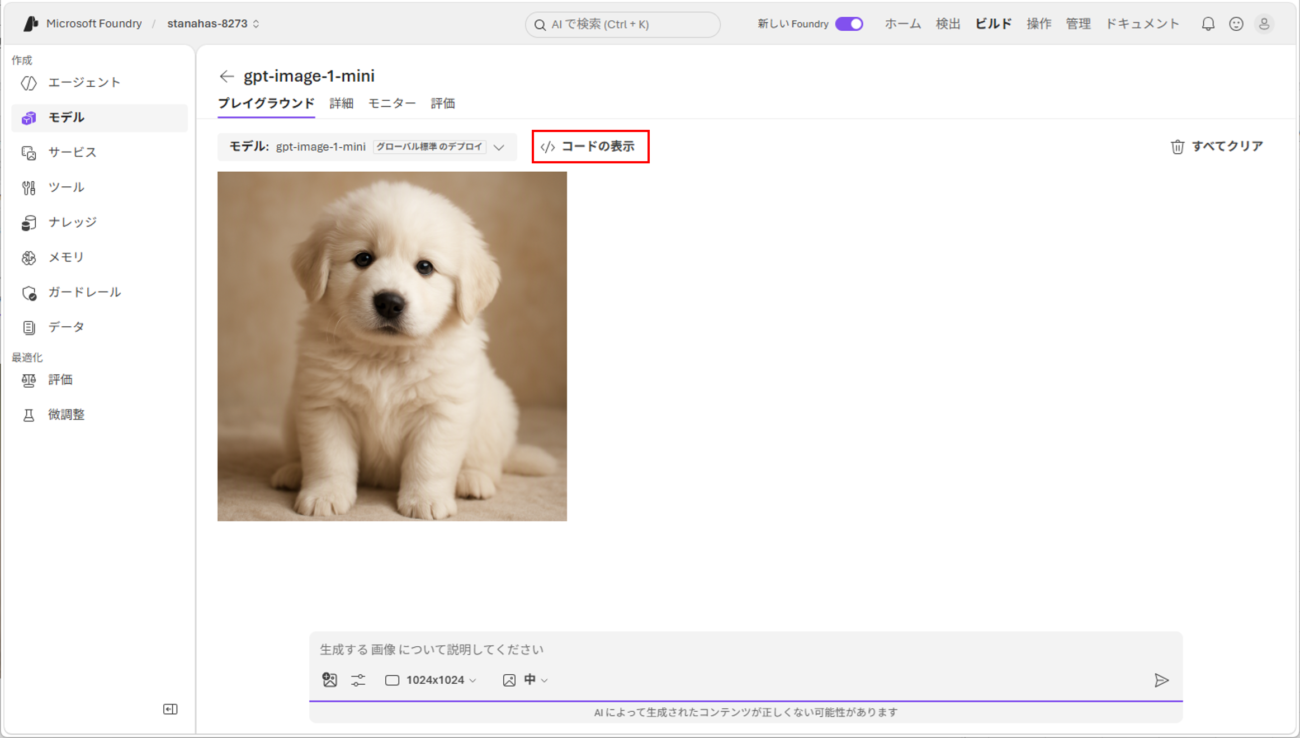Viewport: 1300px width, 738px height.
Task: Go back with the left arrow icon
Action: click(x=227, y=76)
